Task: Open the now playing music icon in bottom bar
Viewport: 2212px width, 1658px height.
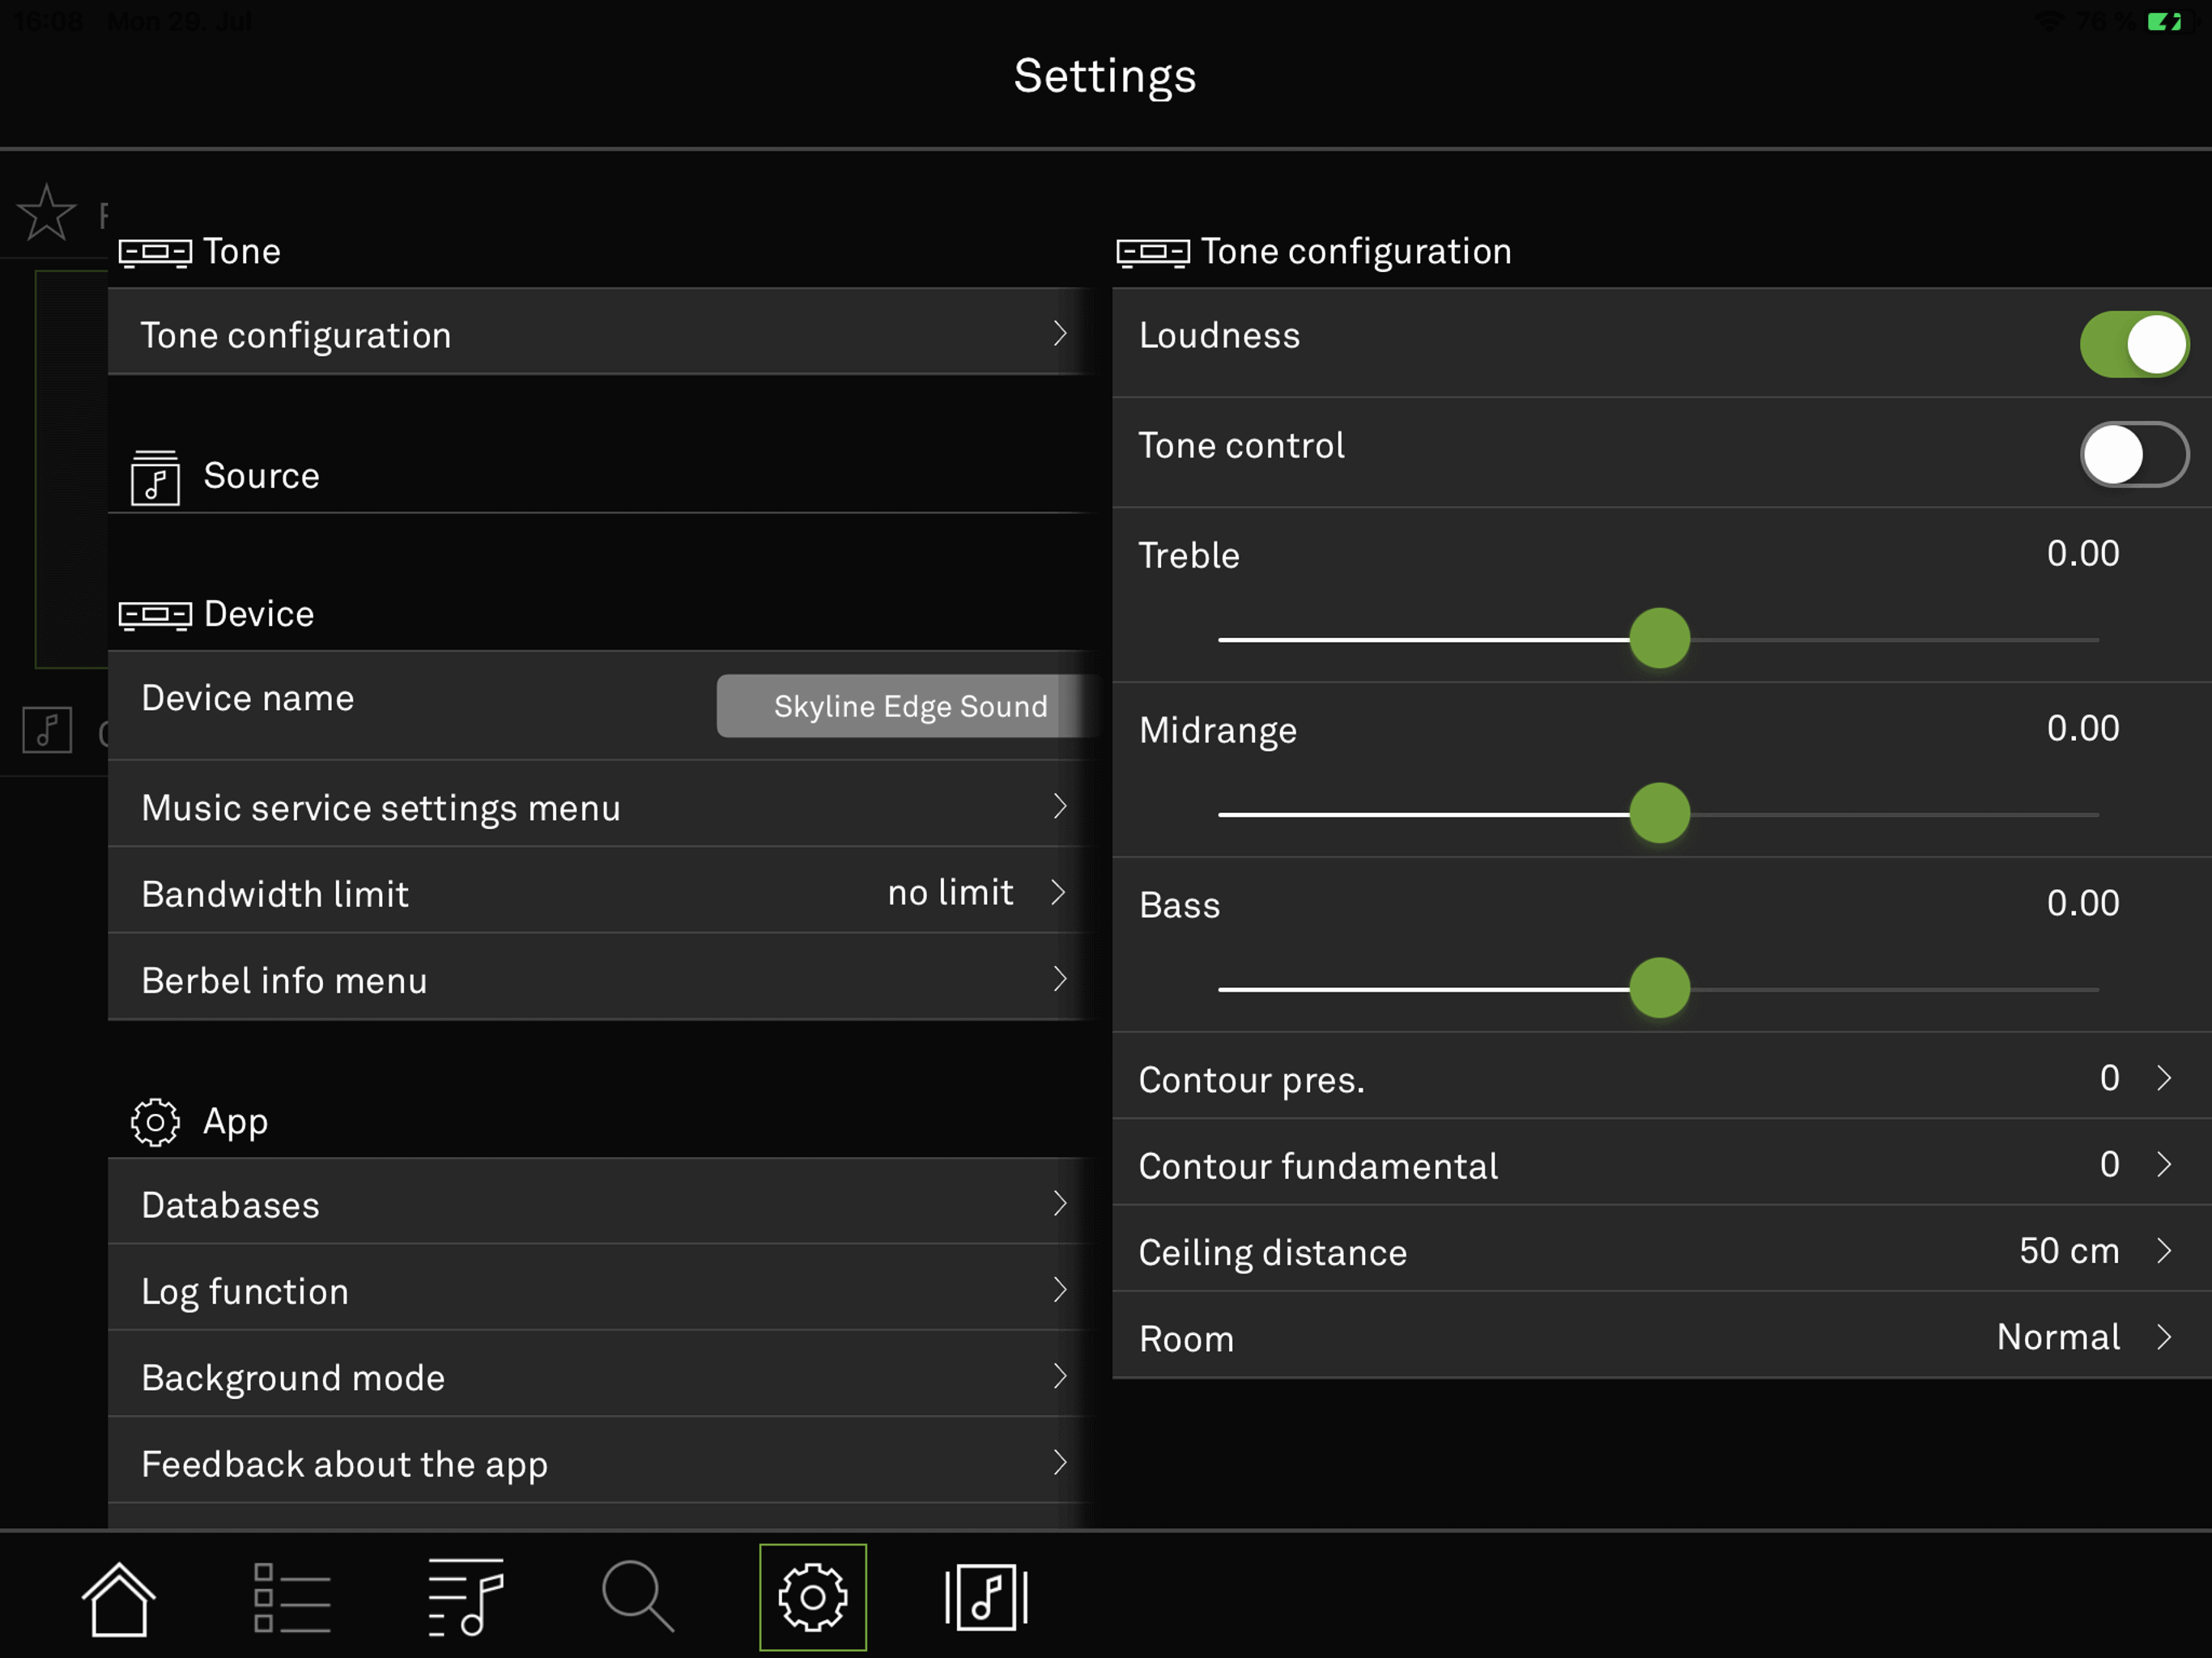Action: [x=986, y=1597]
